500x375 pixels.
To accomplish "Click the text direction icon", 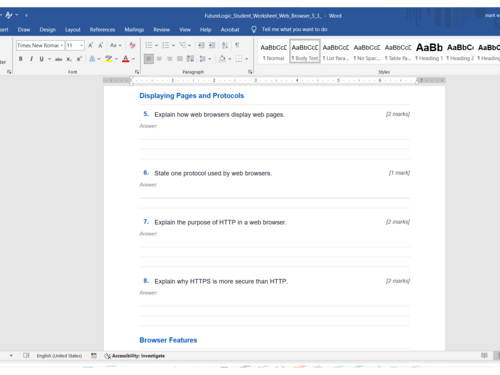I will 190,59.
